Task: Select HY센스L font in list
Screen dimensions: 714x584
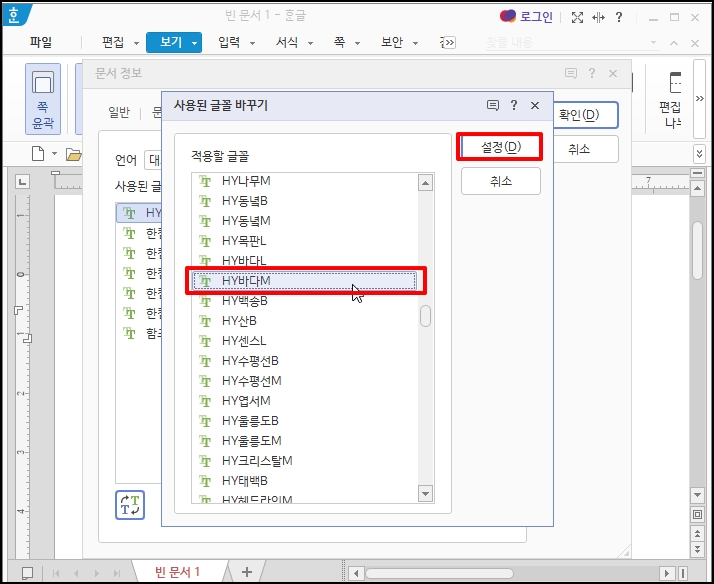Action: pos(304,341)
